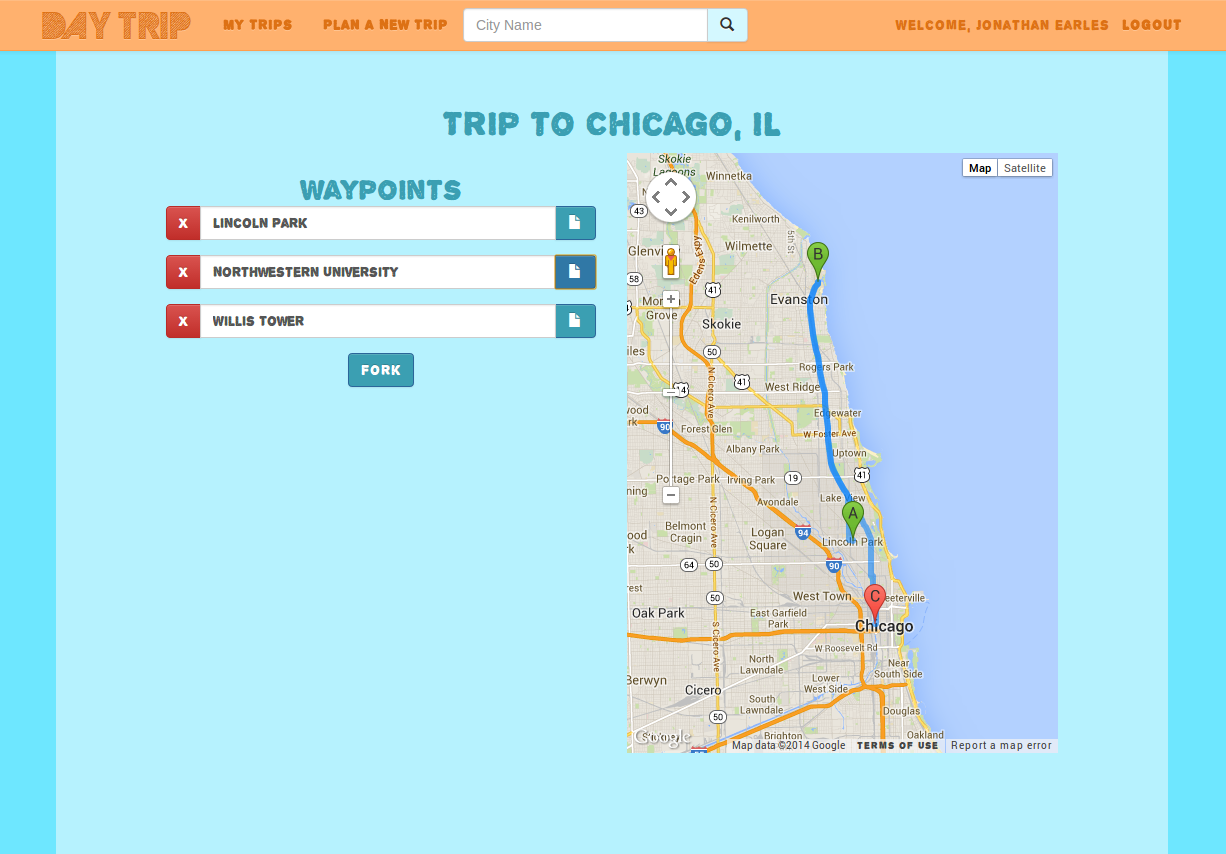
Task: Click the Northwestern University waypoint text
Action: click(305, 272)
